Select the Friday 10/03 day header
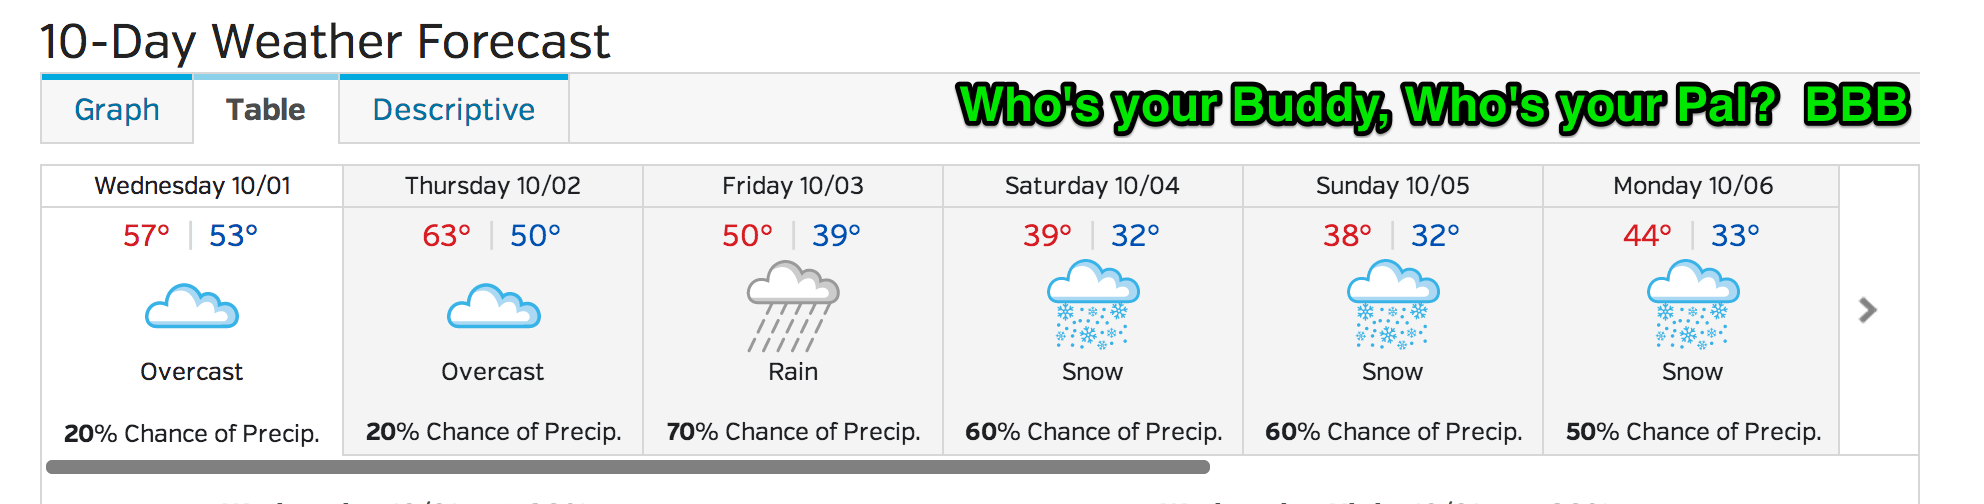This screenshot has height=504, width=1984. (793, 186)
